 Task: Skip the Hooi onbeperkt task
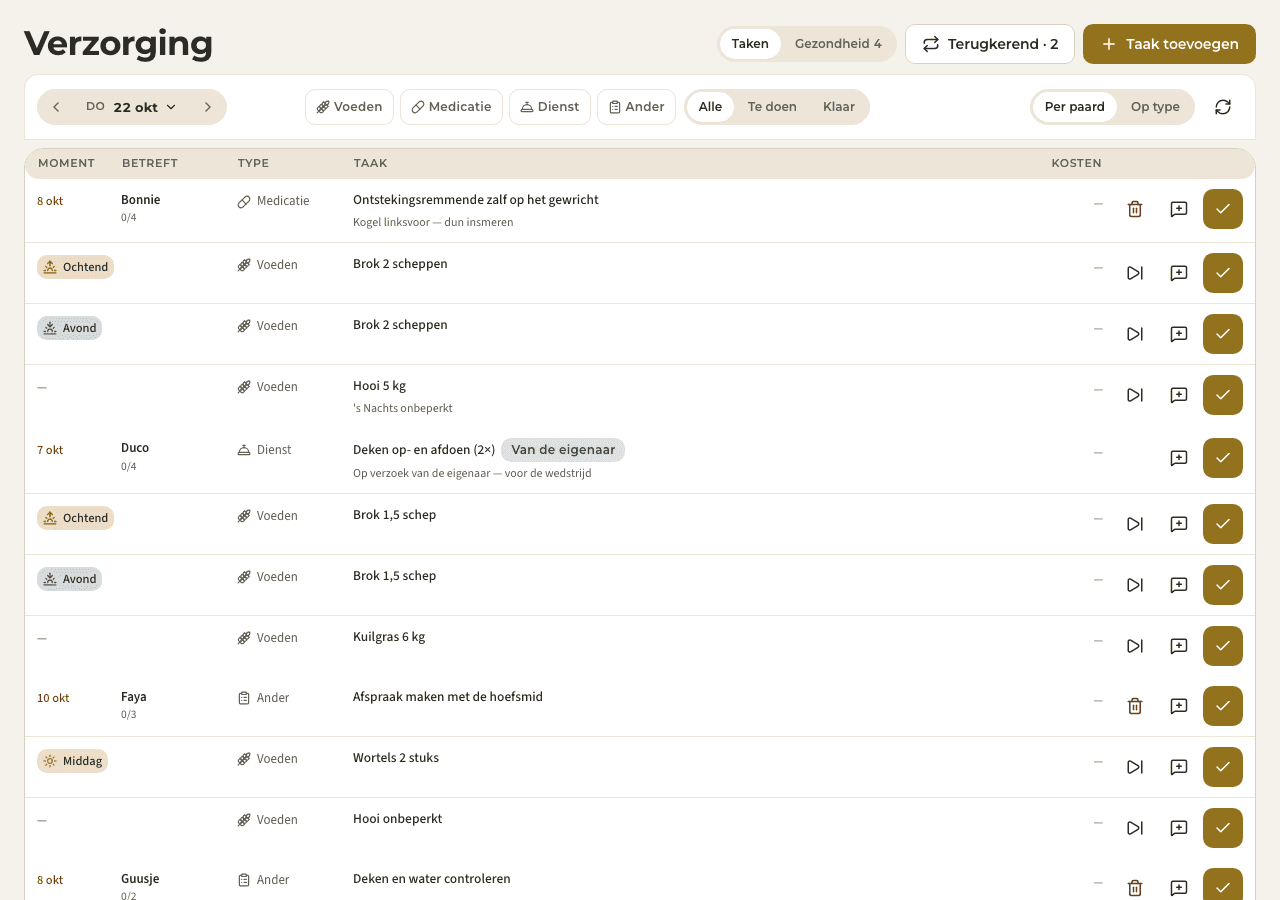pyautogui.click(x=1135, y=828)
